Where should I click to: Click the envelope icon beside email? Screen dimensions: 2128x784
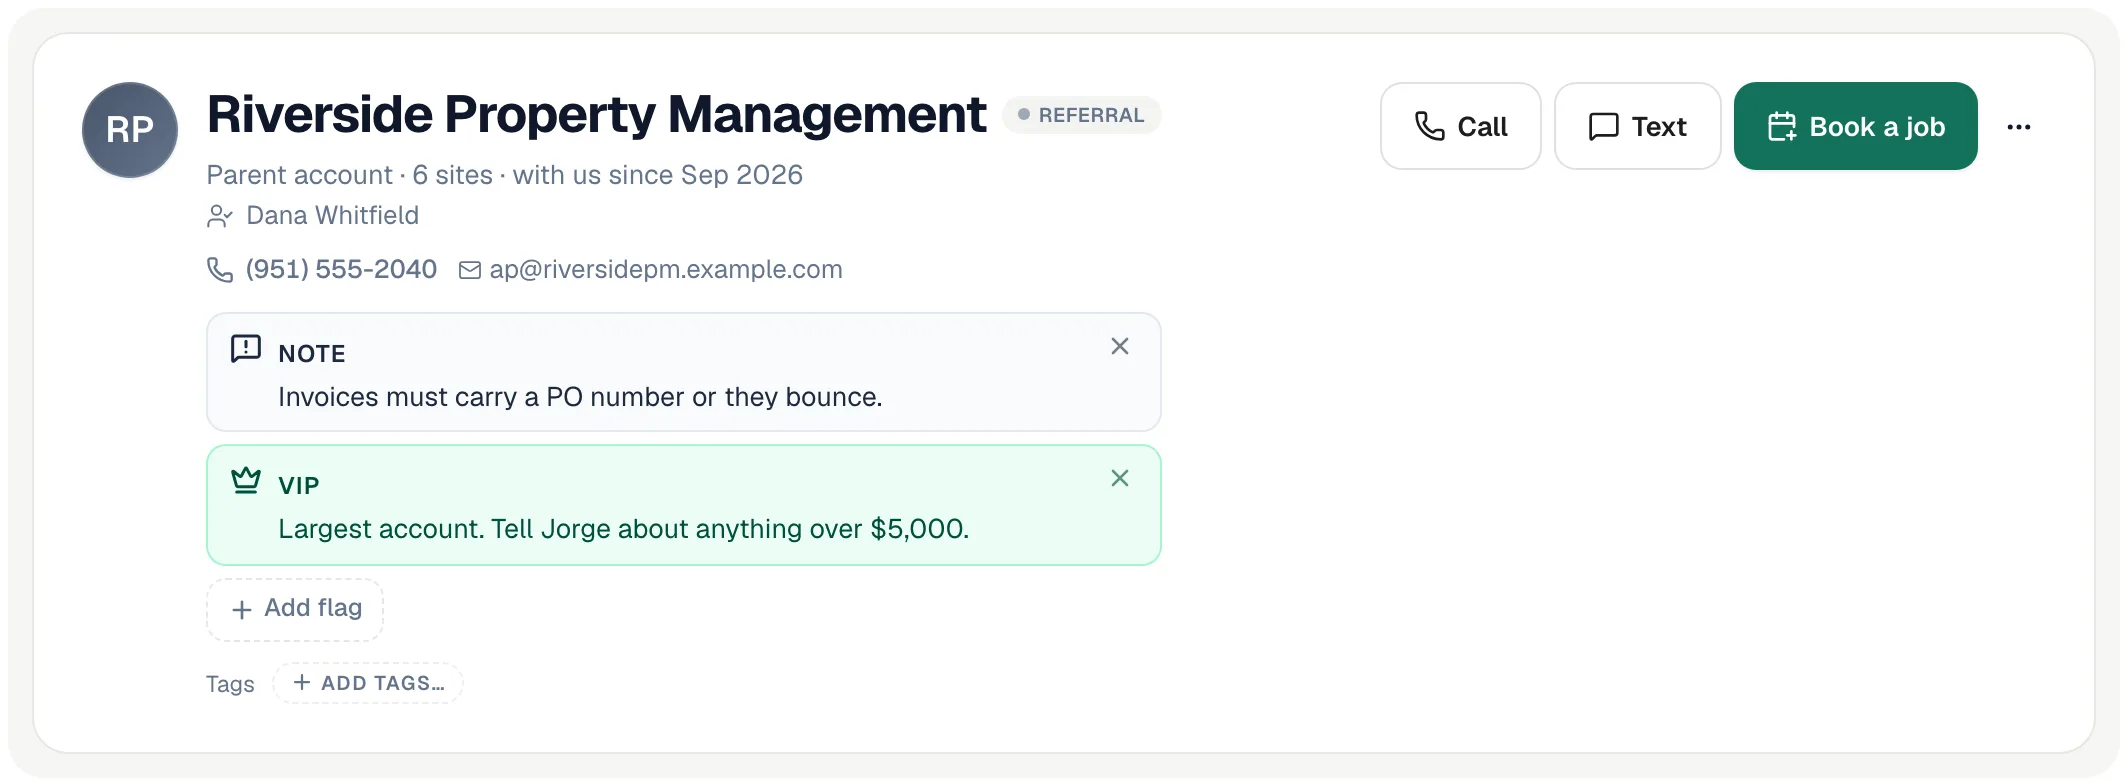470,271
